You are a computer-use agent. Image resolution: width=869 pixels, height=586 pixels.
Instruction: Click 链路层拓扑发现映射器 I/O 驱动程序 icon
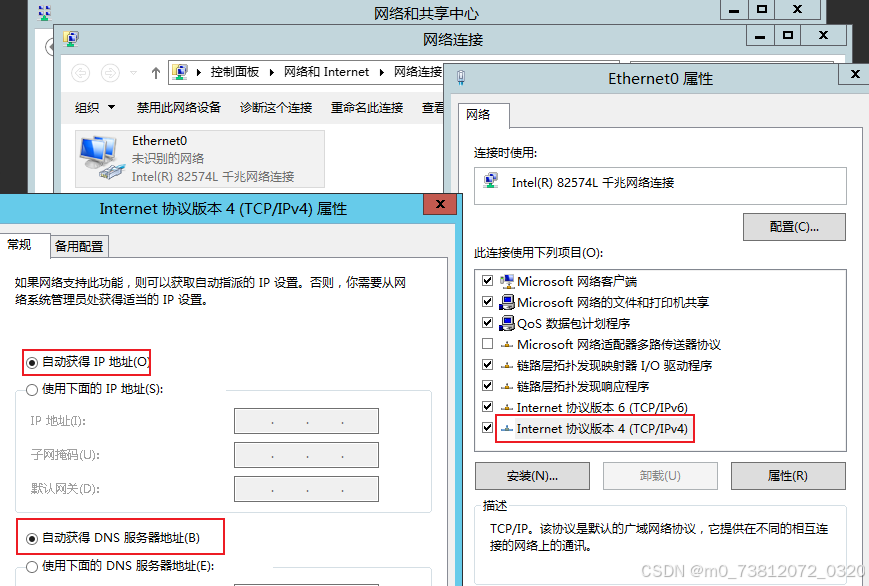click(507, 366)
